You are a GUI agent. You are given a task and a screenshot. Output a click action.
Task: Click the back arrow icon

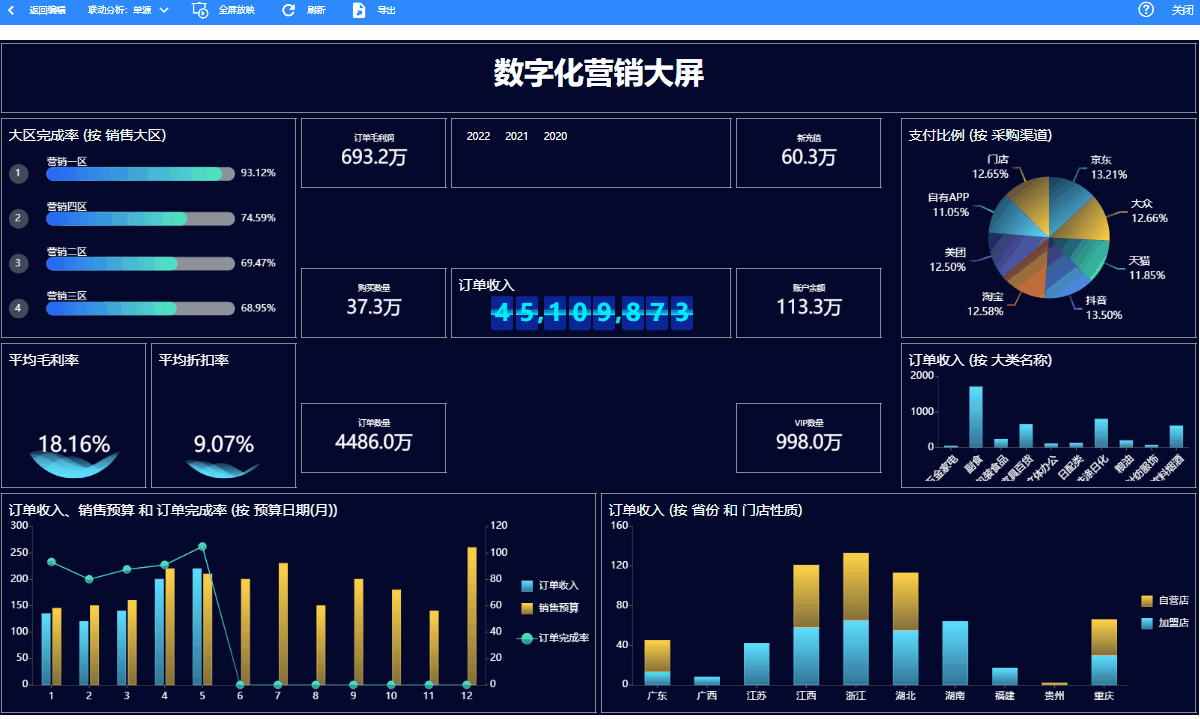click(11, 10)
